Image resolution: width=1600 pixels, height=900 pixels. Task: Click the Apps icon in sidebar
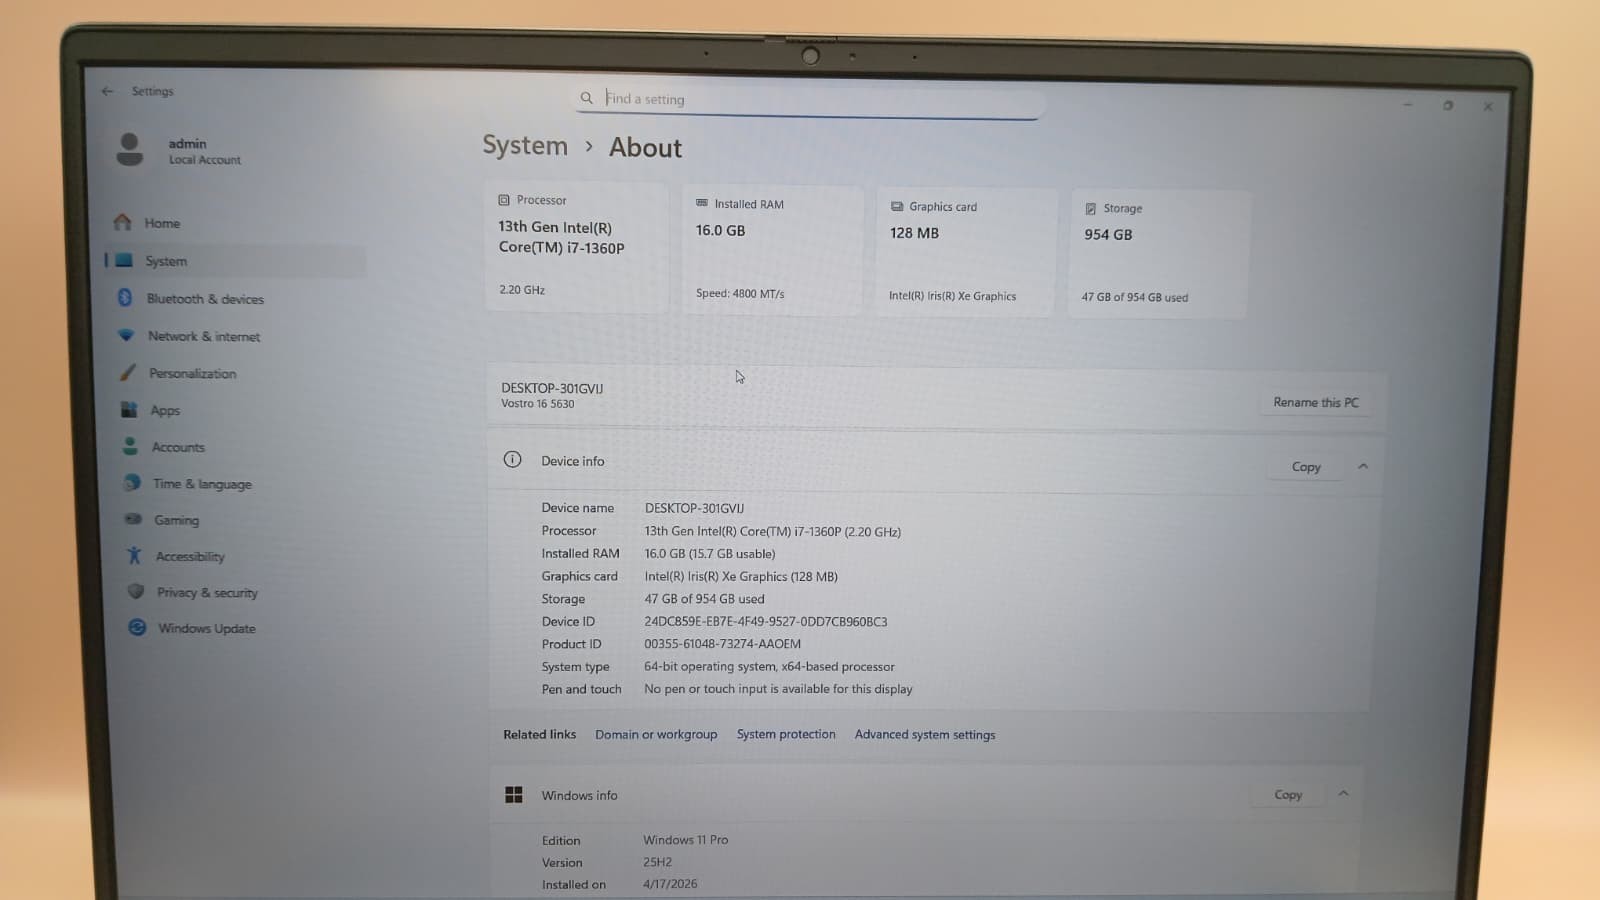[x=129, y=409]
